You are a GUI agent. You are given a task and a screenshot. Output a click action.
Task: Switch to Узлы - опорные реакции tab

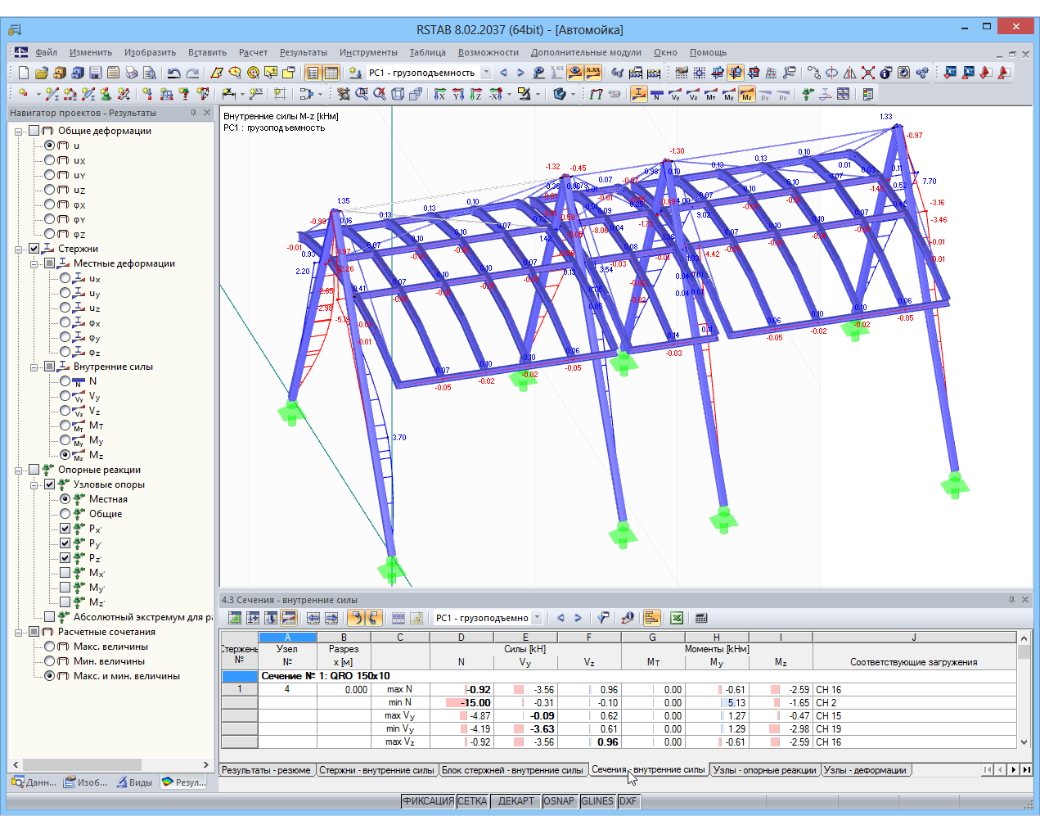pyautogui.click(x=764, y=770)
